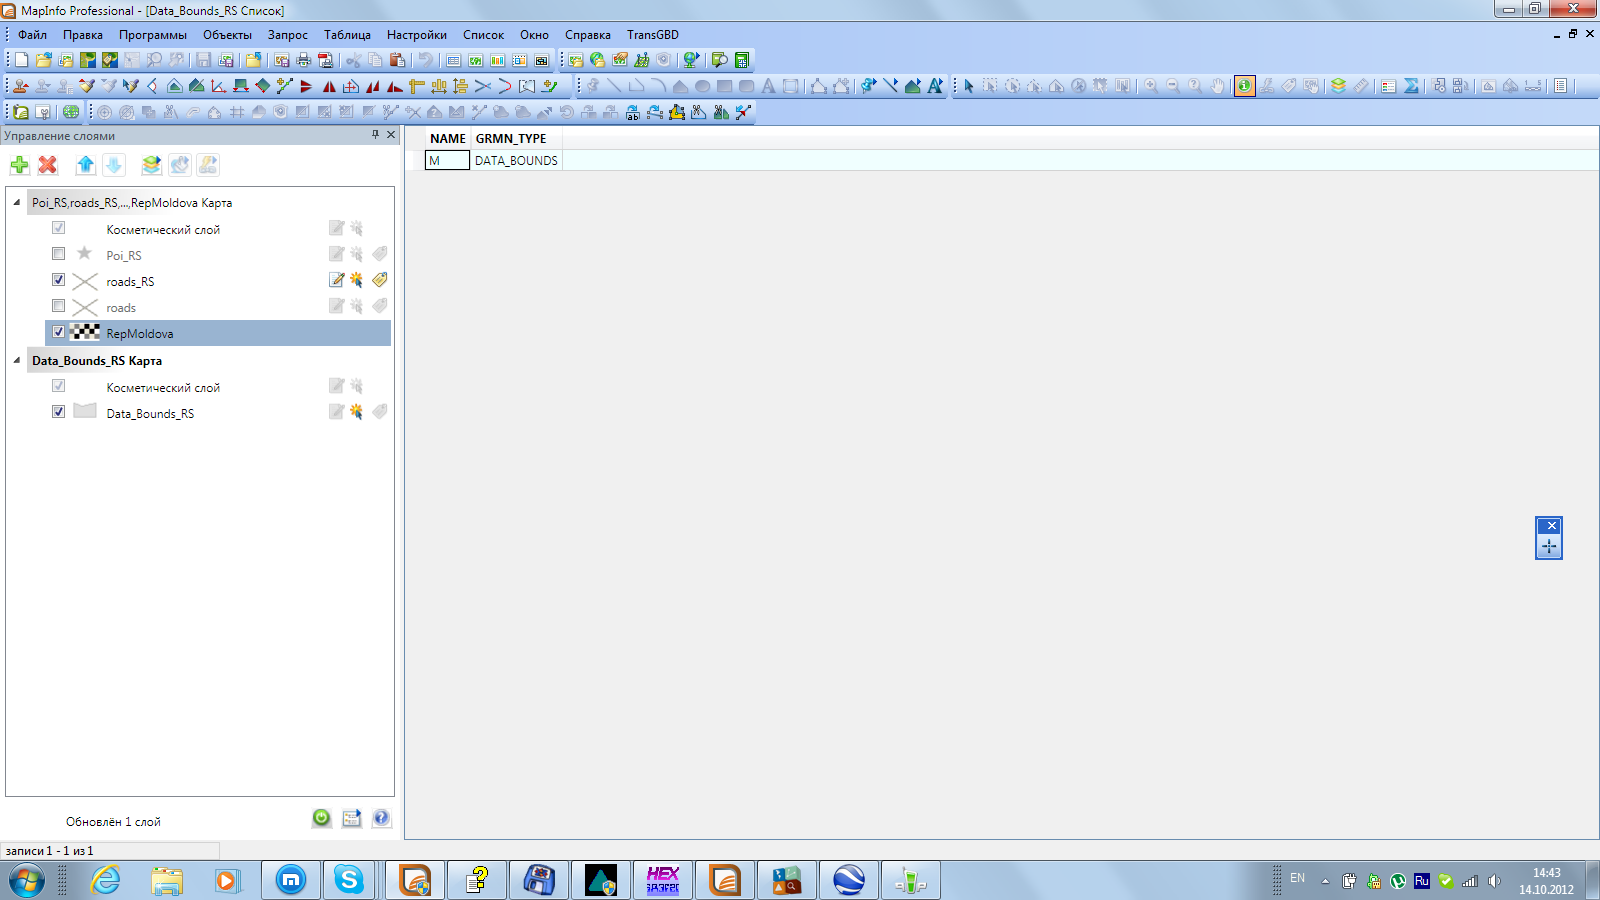Collapse the Data_Bounds_RS Карта group
Screen dimensions: 1600x900
pyautogui.click(x=17, y=360)
